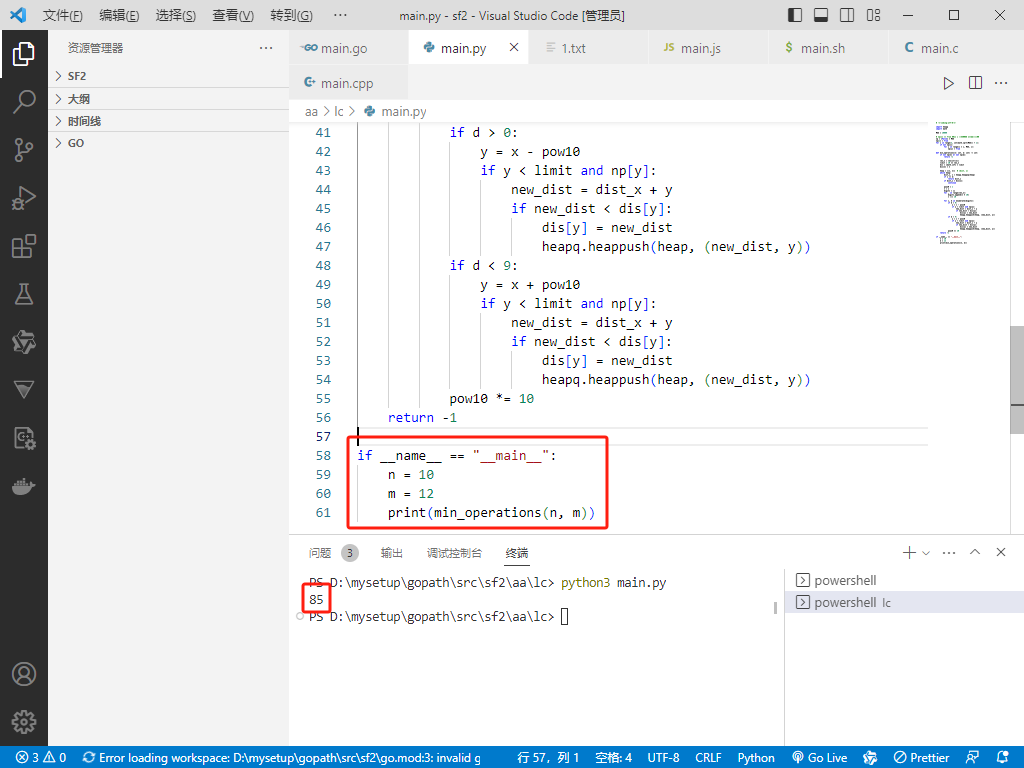Open the 问题 problems panel tab
Image resolution: width=1024 pixels, height=768 pixels.
[333, 553]
